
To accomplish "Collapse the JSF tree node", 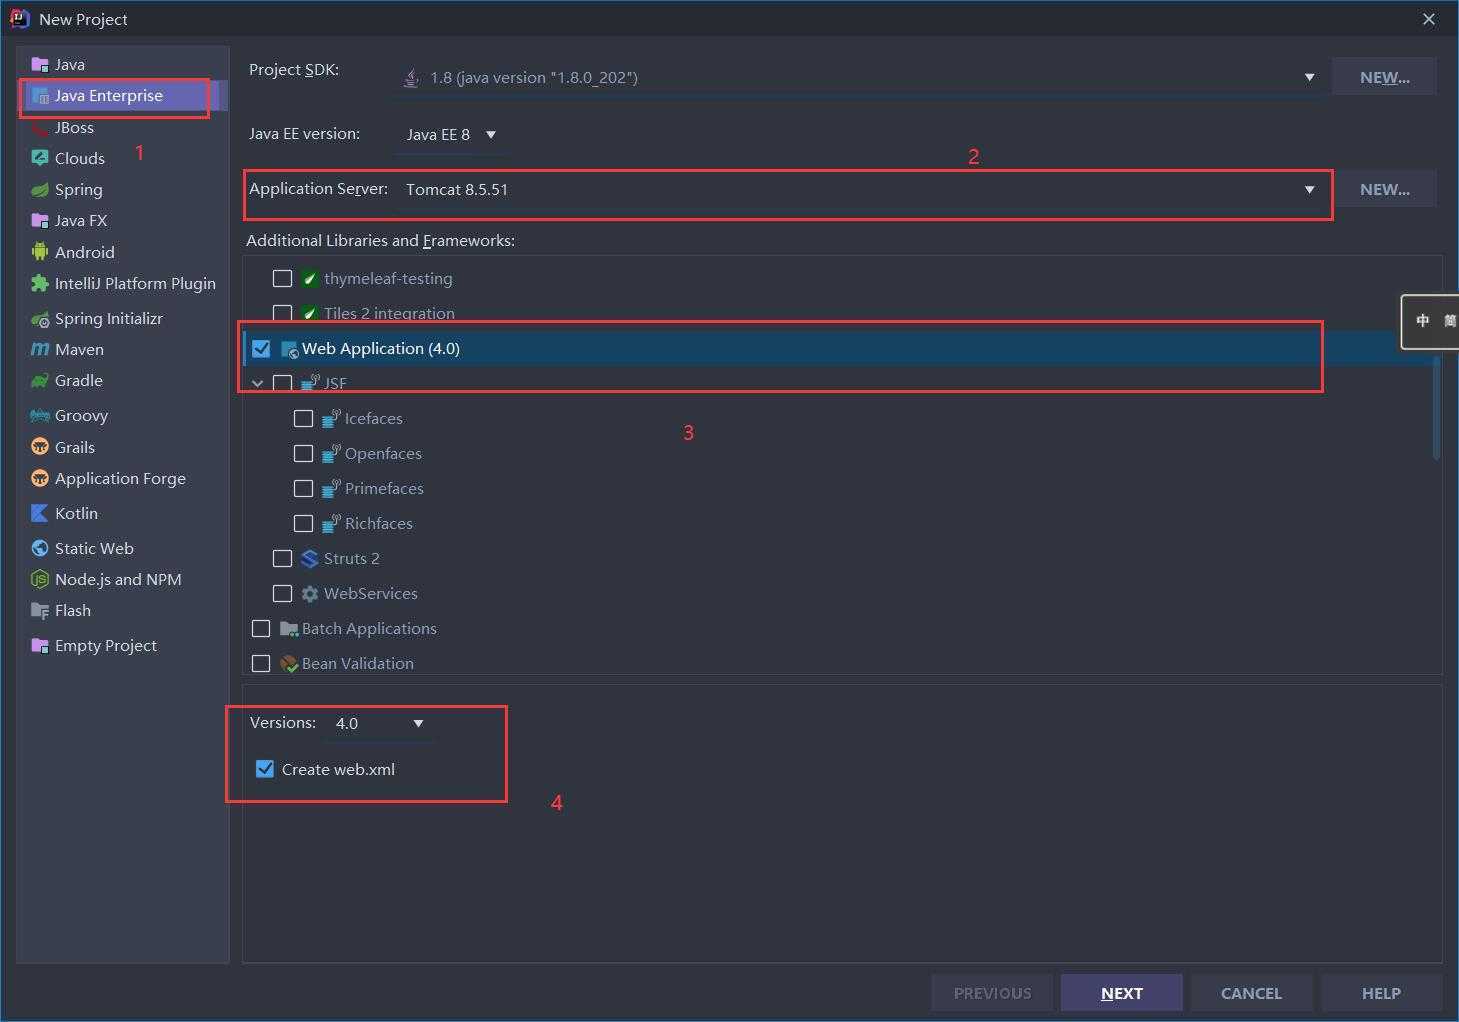I will pyautogui.click(x=258, y=383).
